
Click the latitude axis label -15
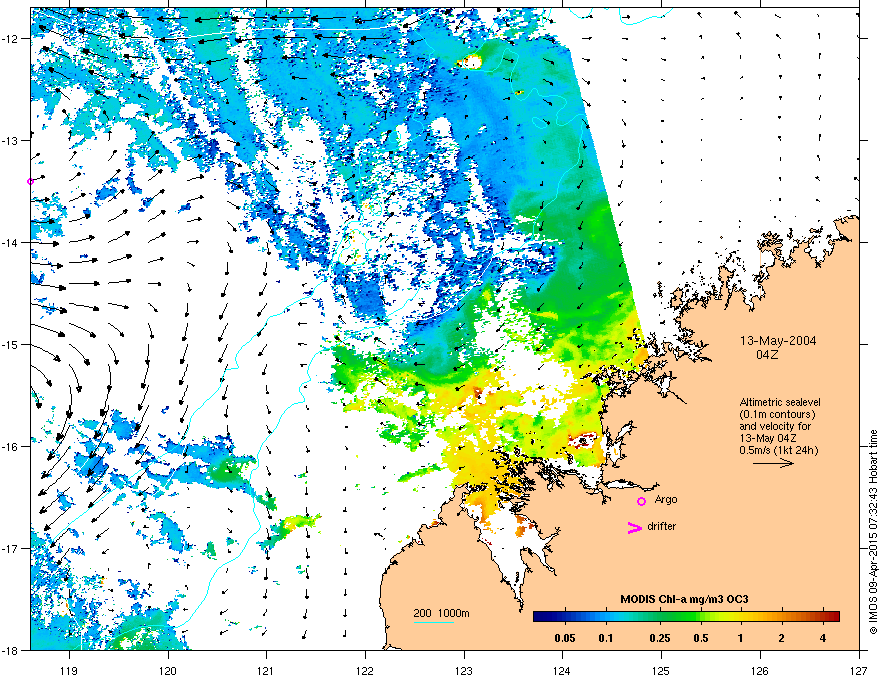tap(10, 344)
